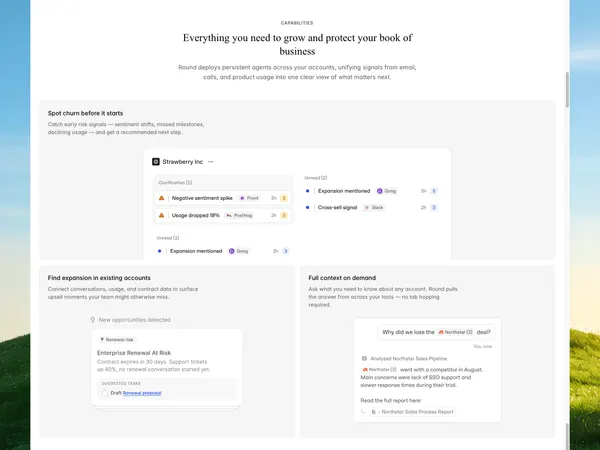
Task: Open the Northstar Sales Process Report attachment
Action: [x=412, y=412]
